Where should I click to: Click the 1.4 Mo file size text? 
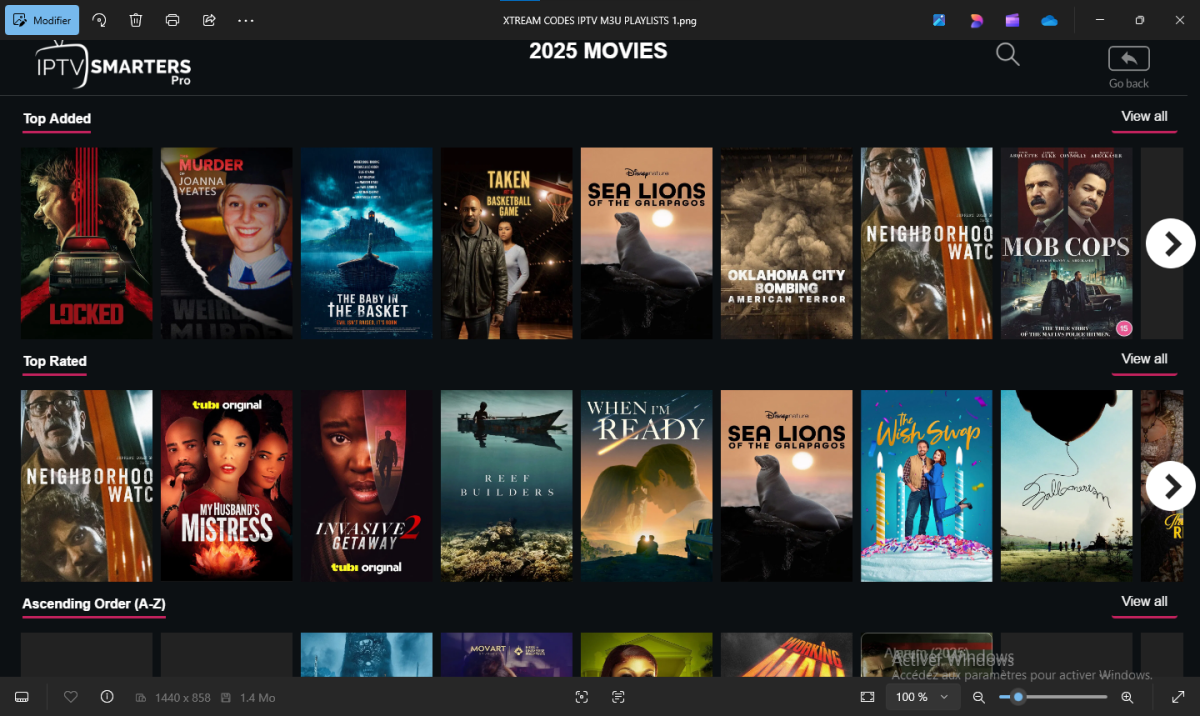click(x=257, y=697)
